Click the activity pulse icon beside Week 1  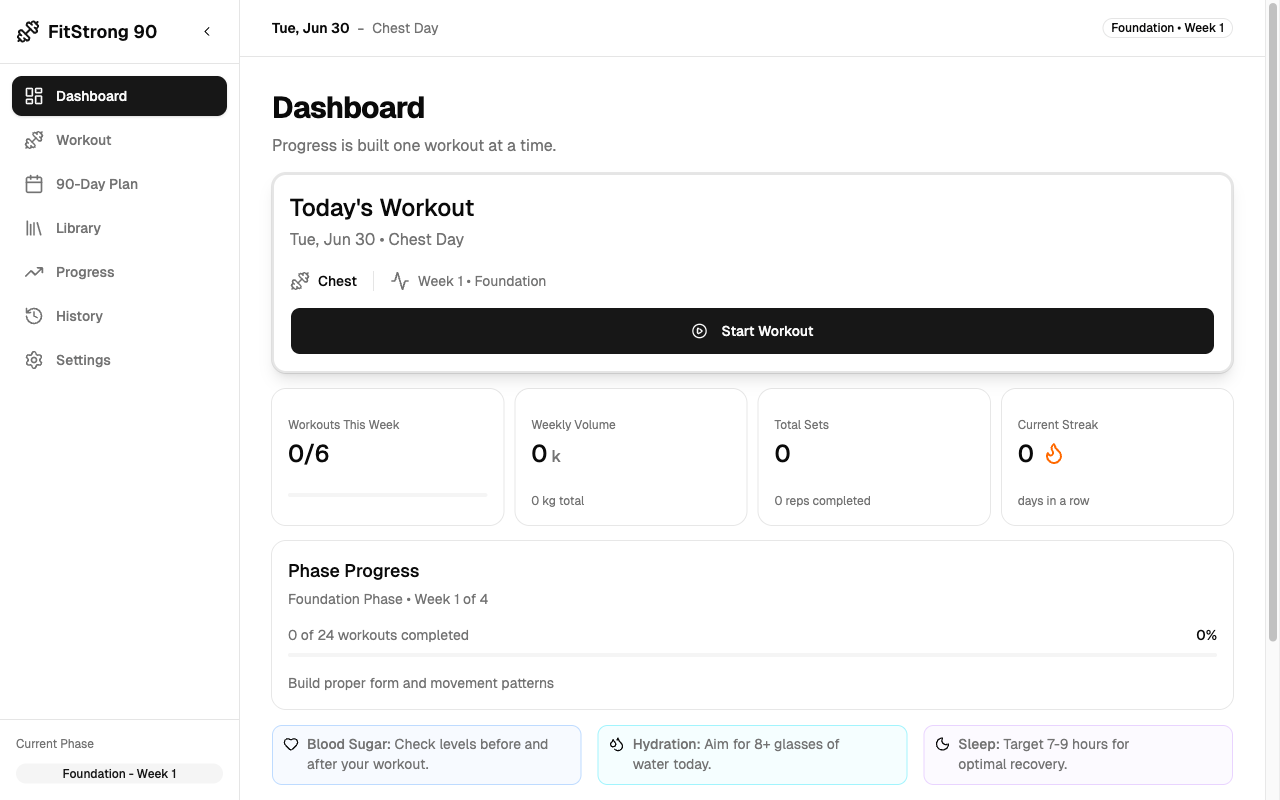[400, 281]
